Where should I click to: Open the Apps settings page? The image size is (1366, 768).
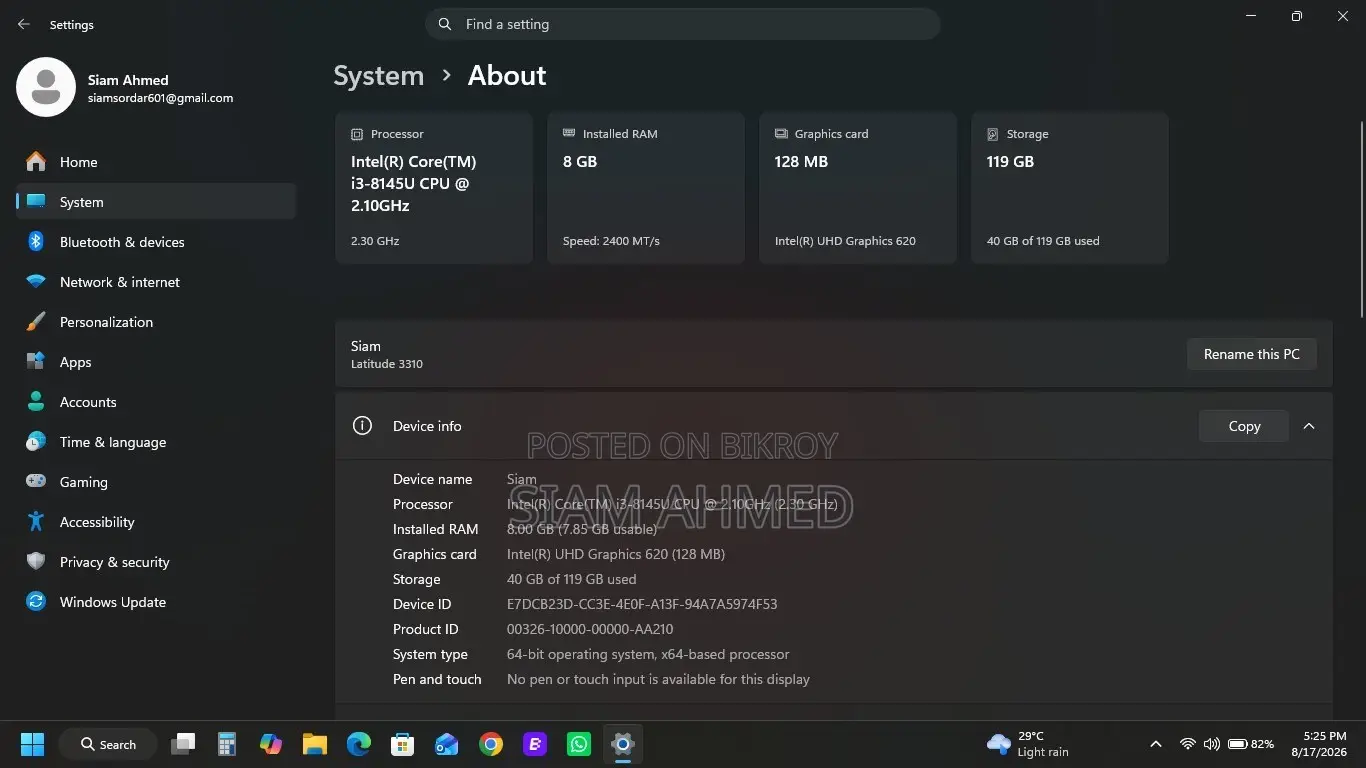[x=156, y=362]
